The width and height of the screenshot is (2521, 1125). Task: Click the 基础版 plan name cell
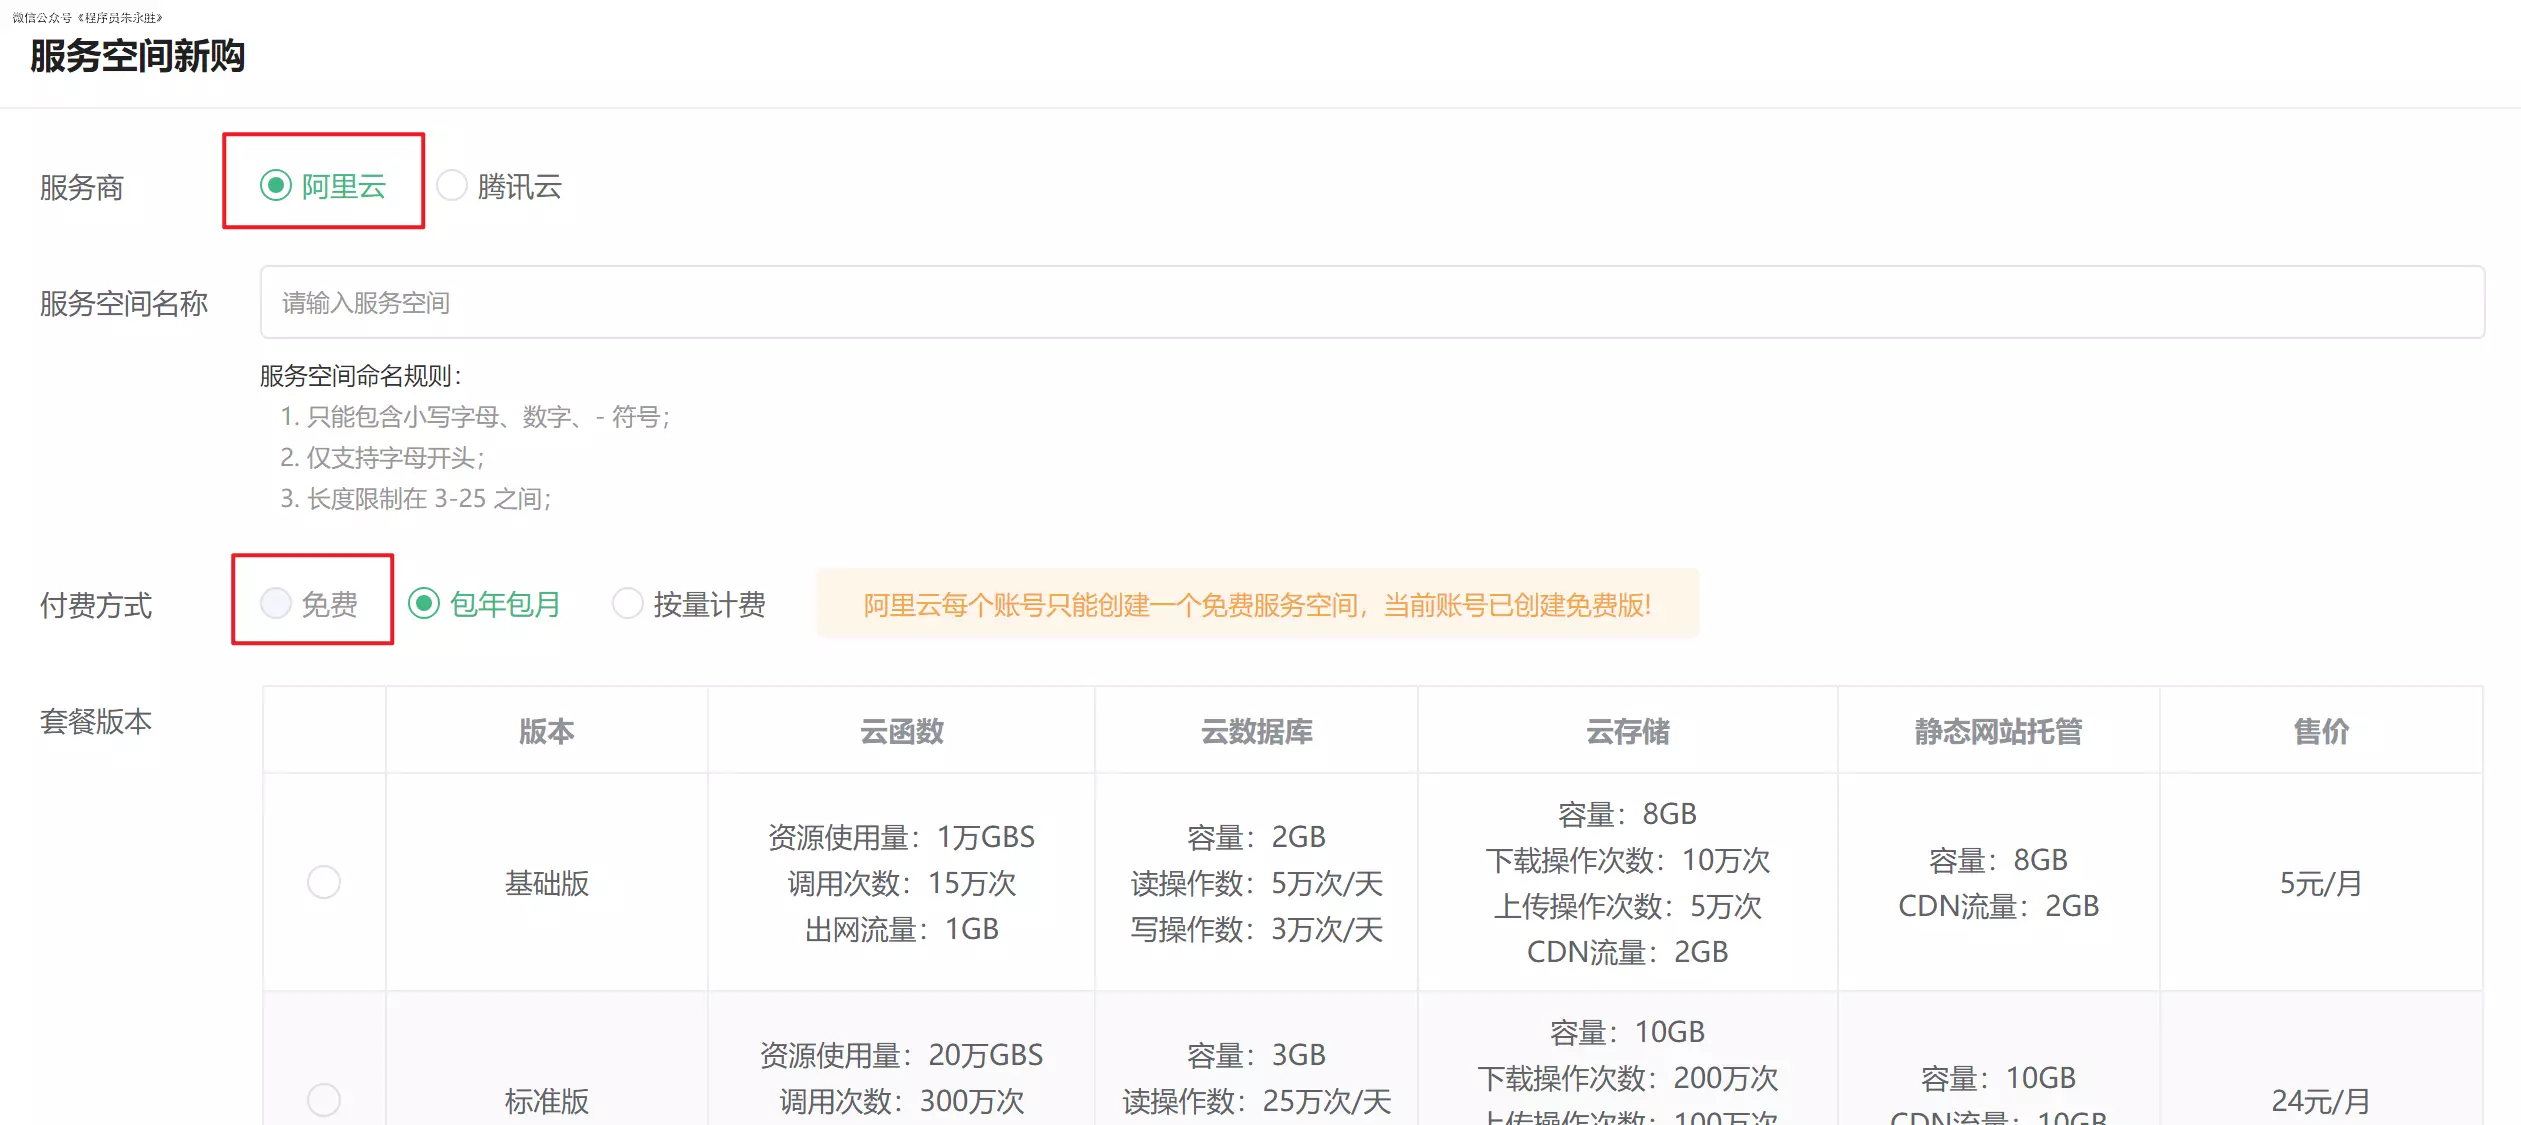coord(546,883)
